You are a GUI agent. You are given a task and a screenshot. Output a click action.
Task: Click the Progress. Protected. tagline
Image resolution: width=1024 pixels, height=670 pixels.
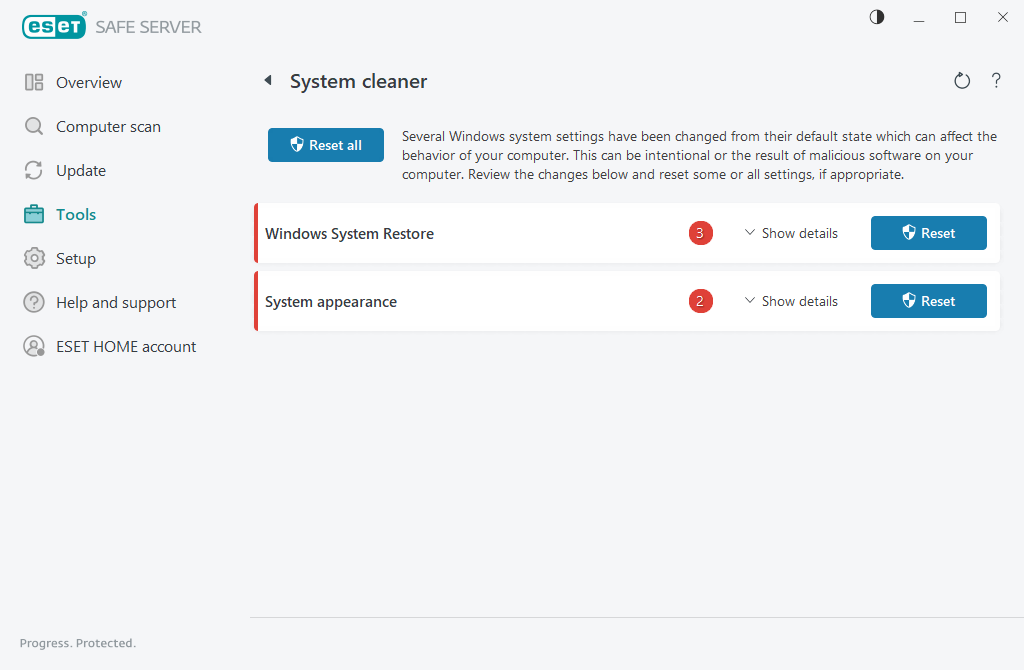[78, 643]
